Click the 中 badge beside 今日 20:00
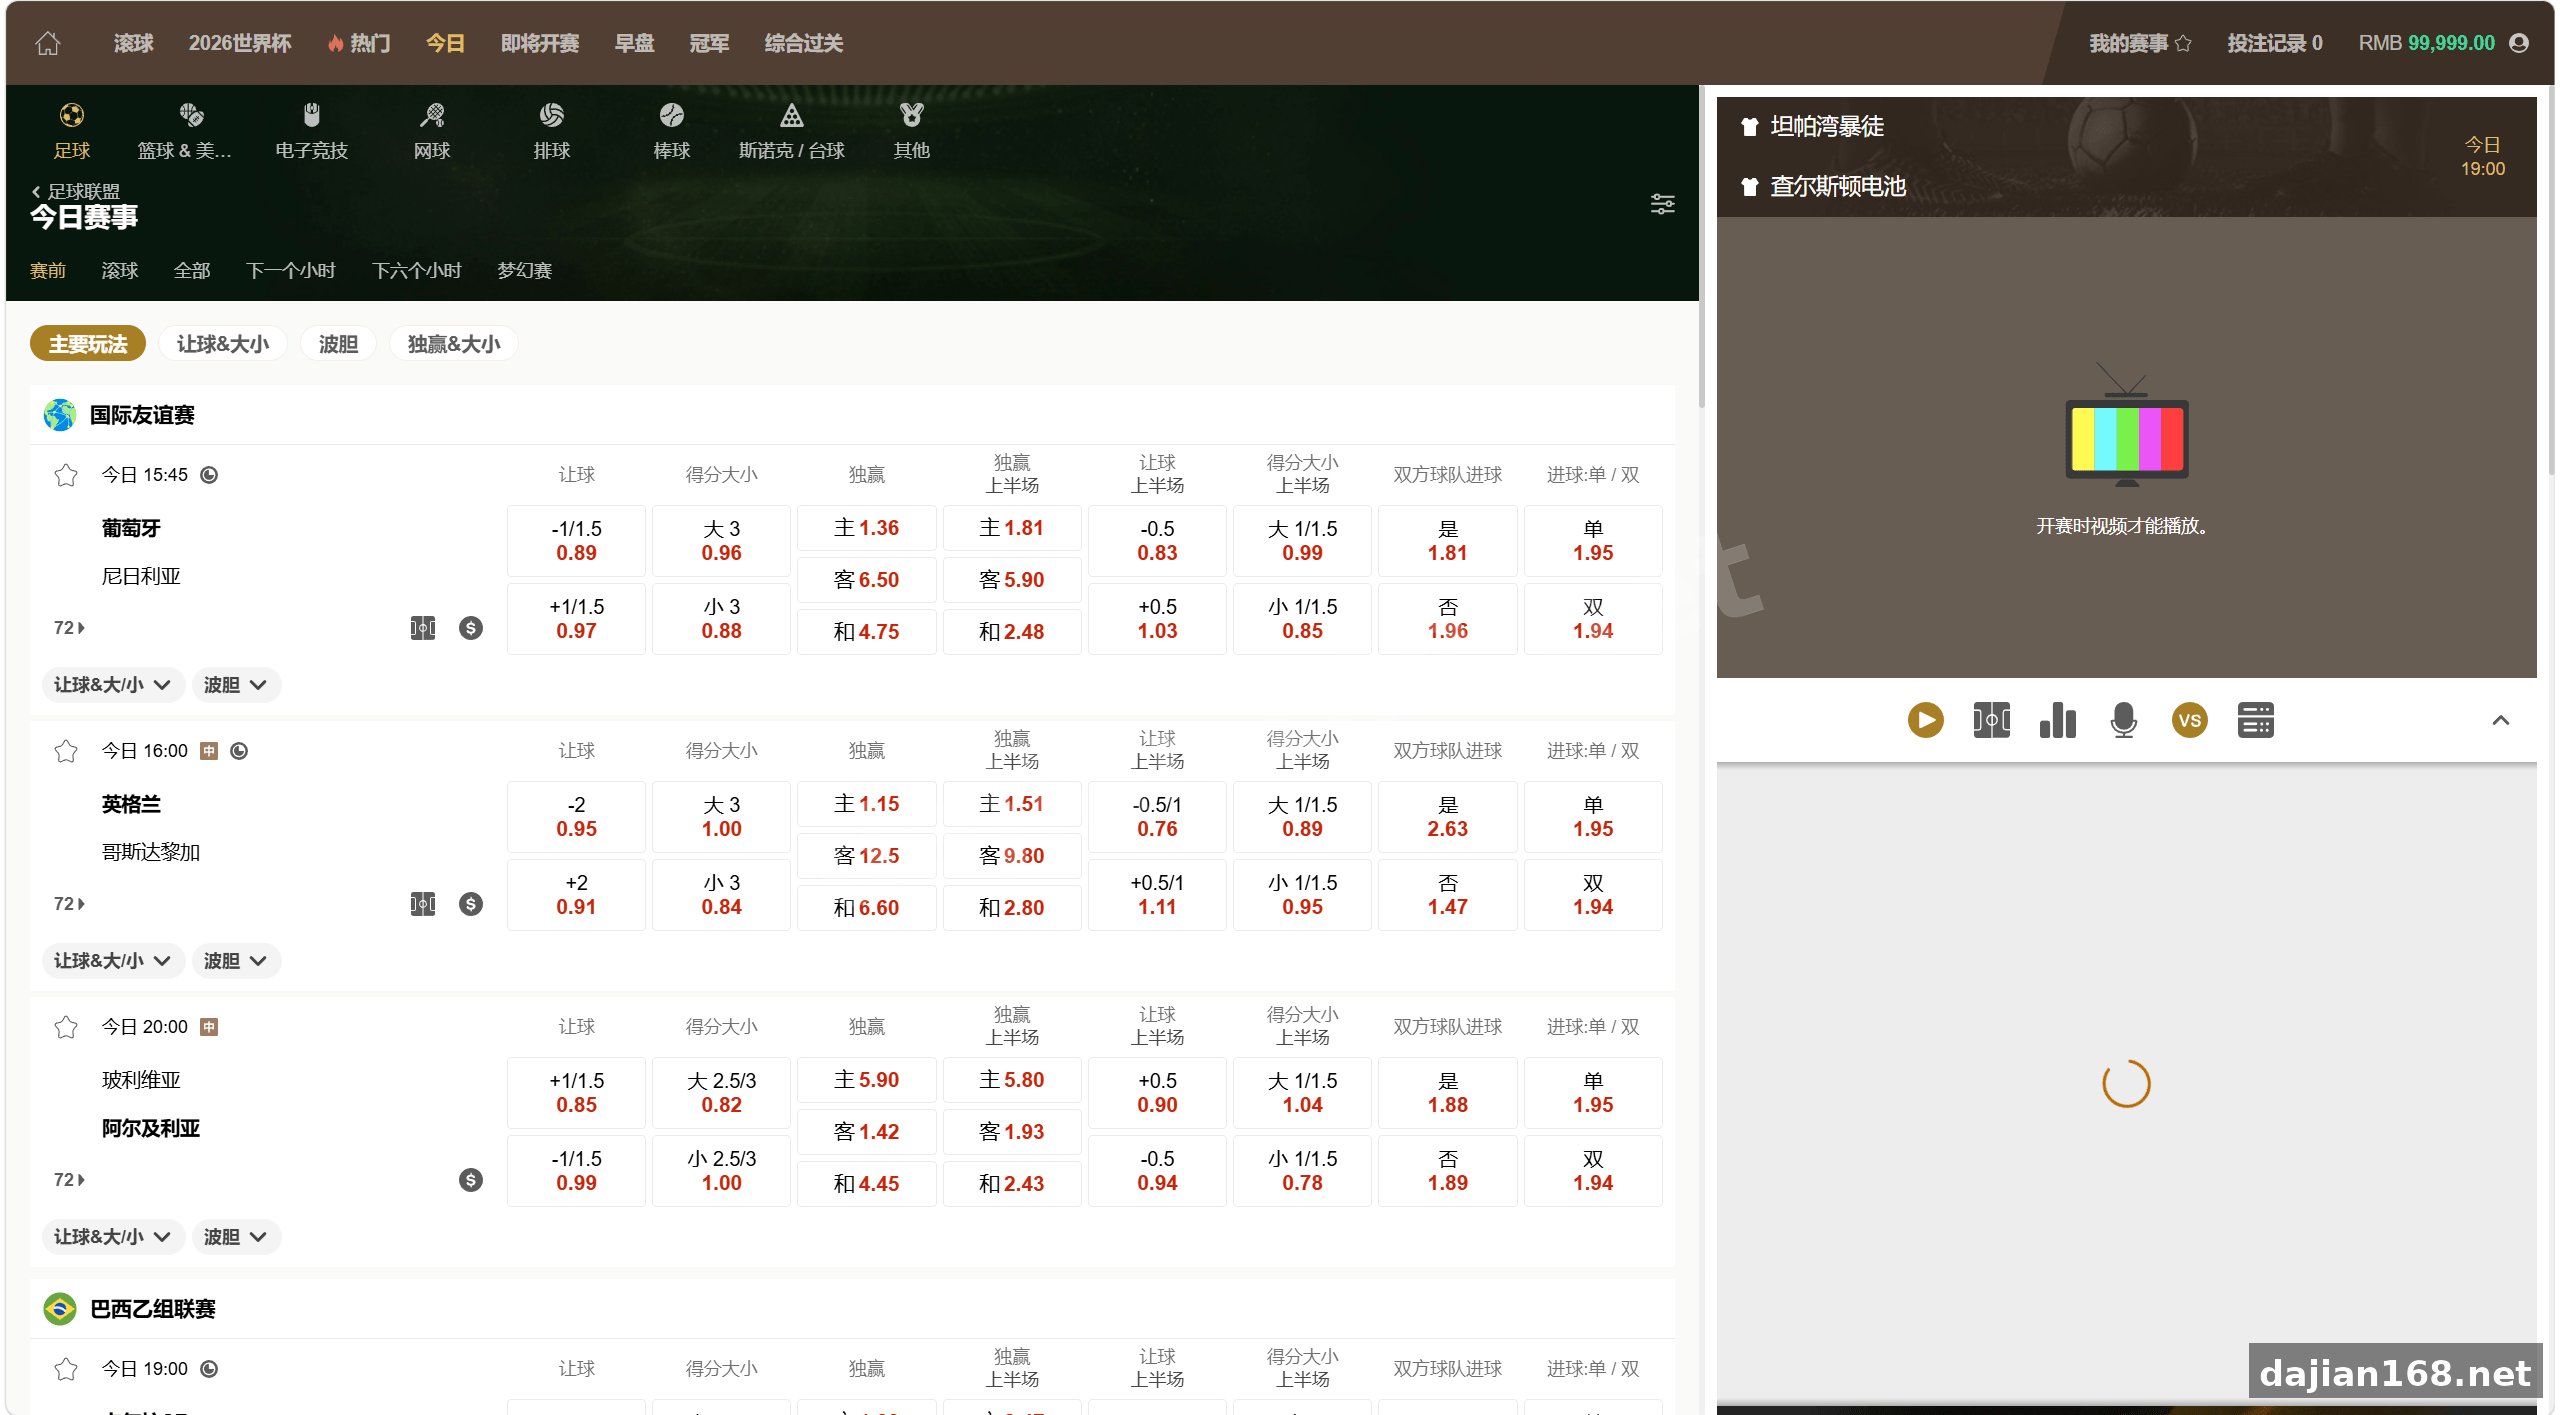The height and width of the screenshot is (1415, 2560). point(209,1027)
